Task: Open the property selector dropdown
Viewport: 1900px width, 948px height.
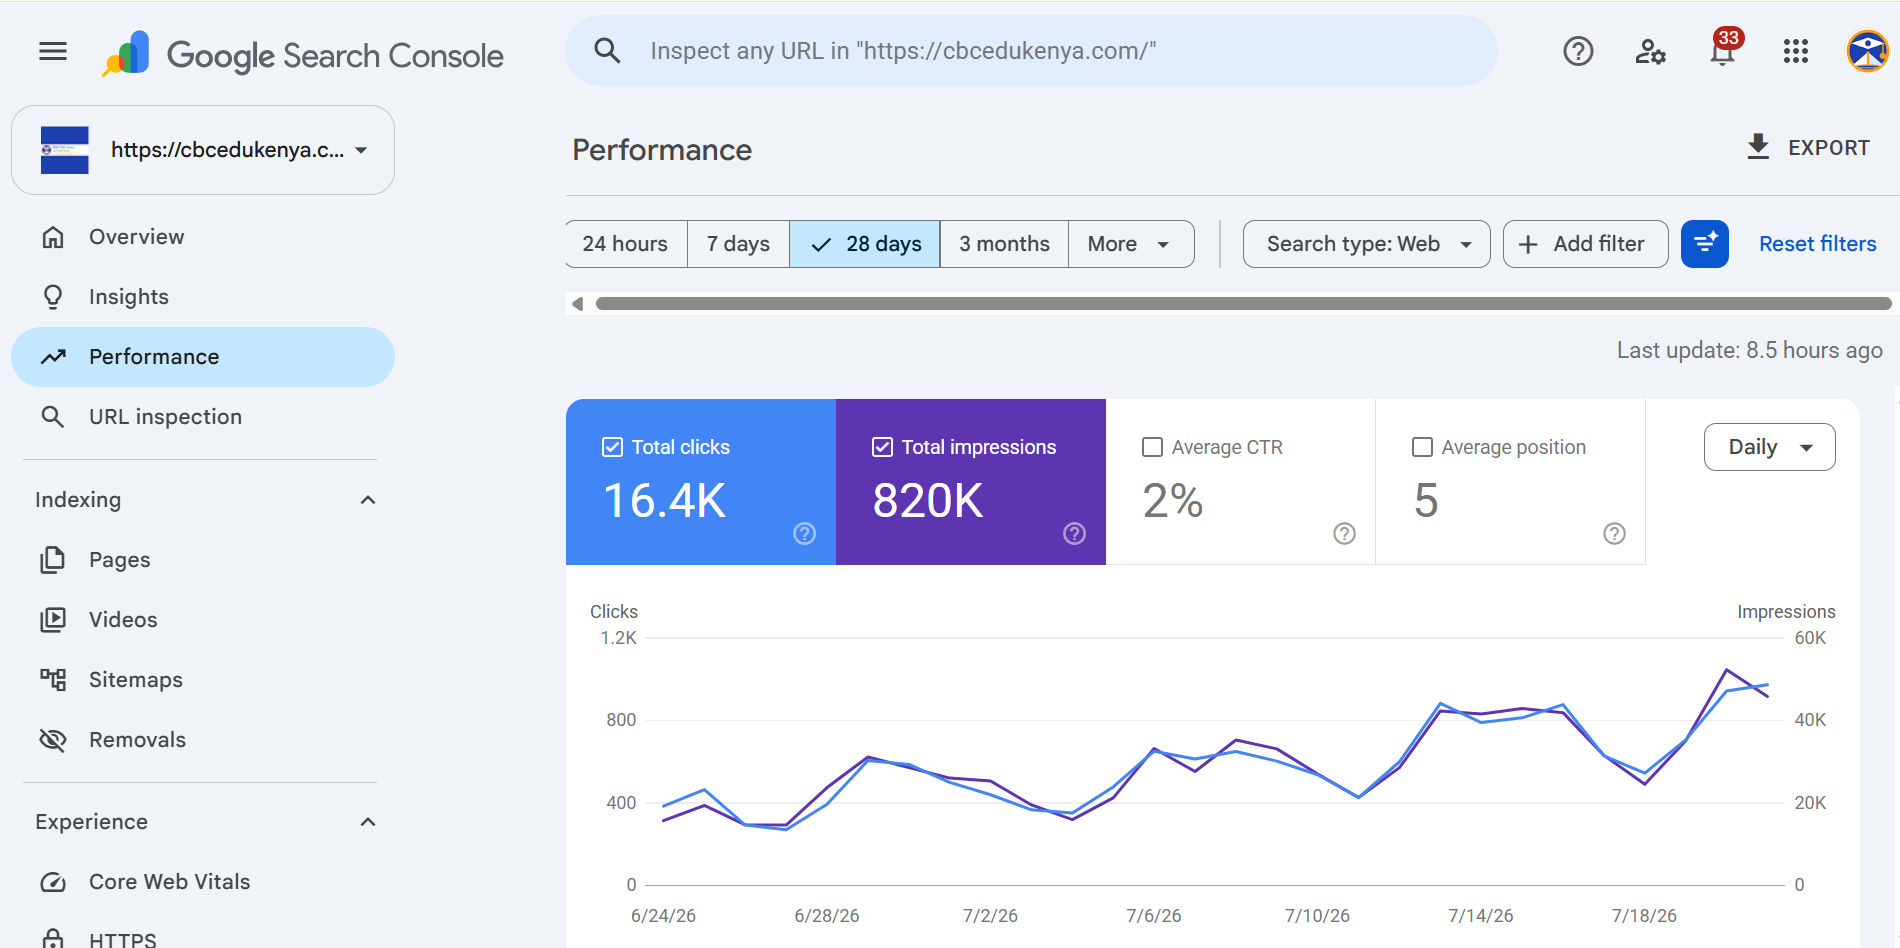Action: (x=203, y=150)
